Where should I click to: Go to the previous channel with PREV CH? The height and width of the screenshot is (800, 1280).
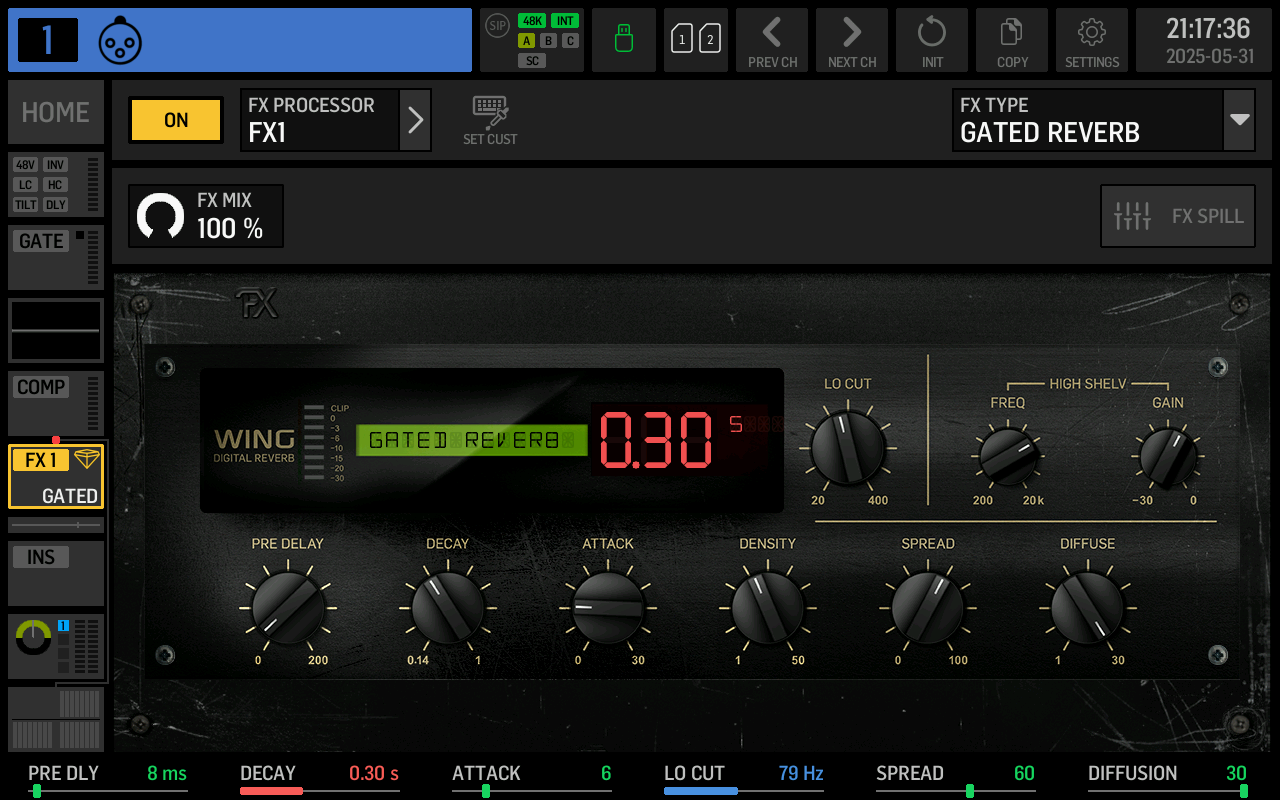tap(771, 40)
